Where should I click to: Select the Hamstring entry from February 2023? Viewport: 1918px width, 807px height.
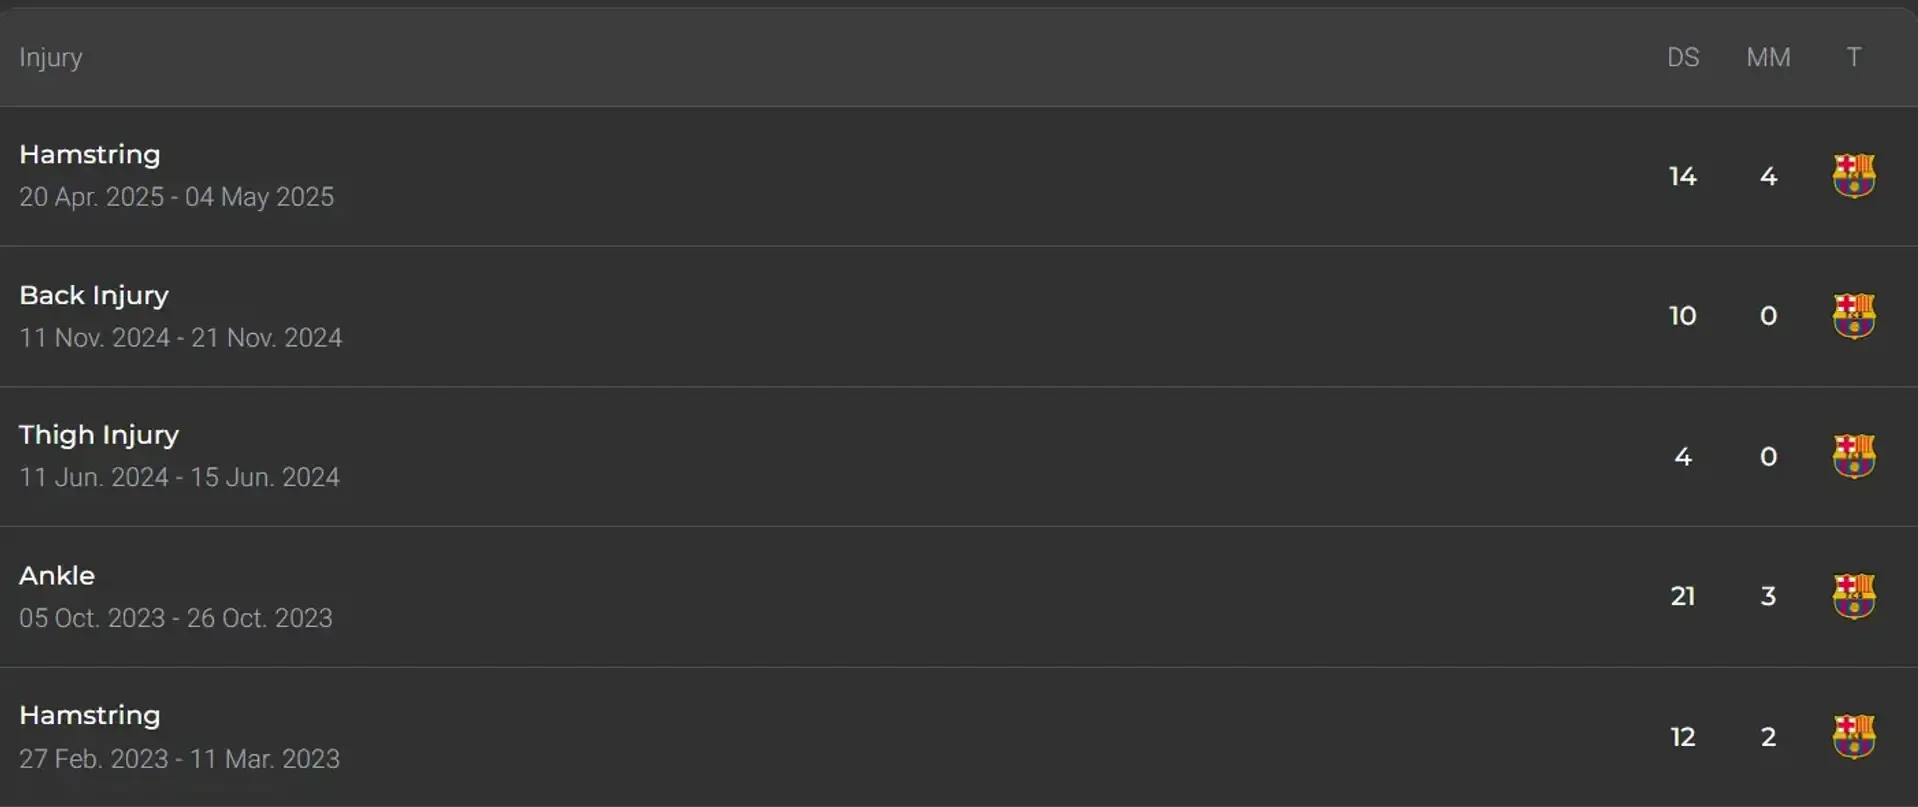[90, 716]
